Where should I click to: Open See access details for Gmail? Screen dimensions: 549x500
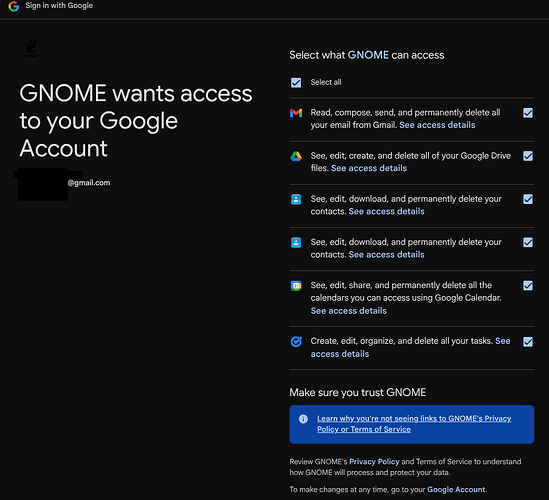click(x=437, y=125)
